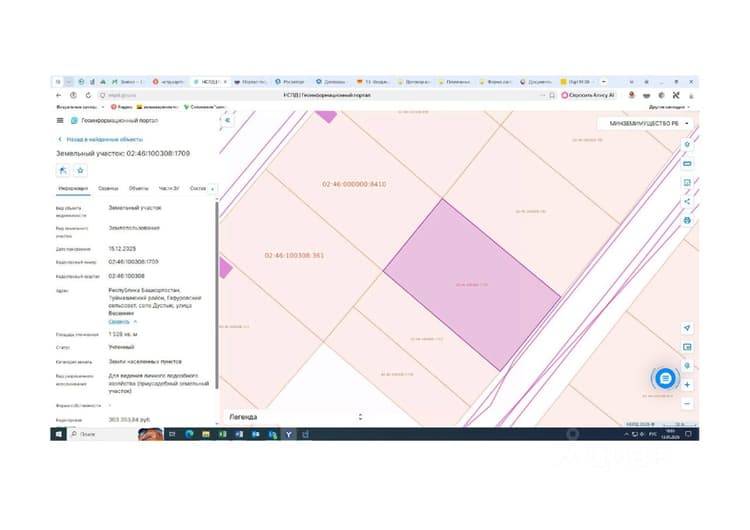Screen dimensions: 750x530
Task: Click parcel label 02:46:000000:8410
Action: pos(354,184)
